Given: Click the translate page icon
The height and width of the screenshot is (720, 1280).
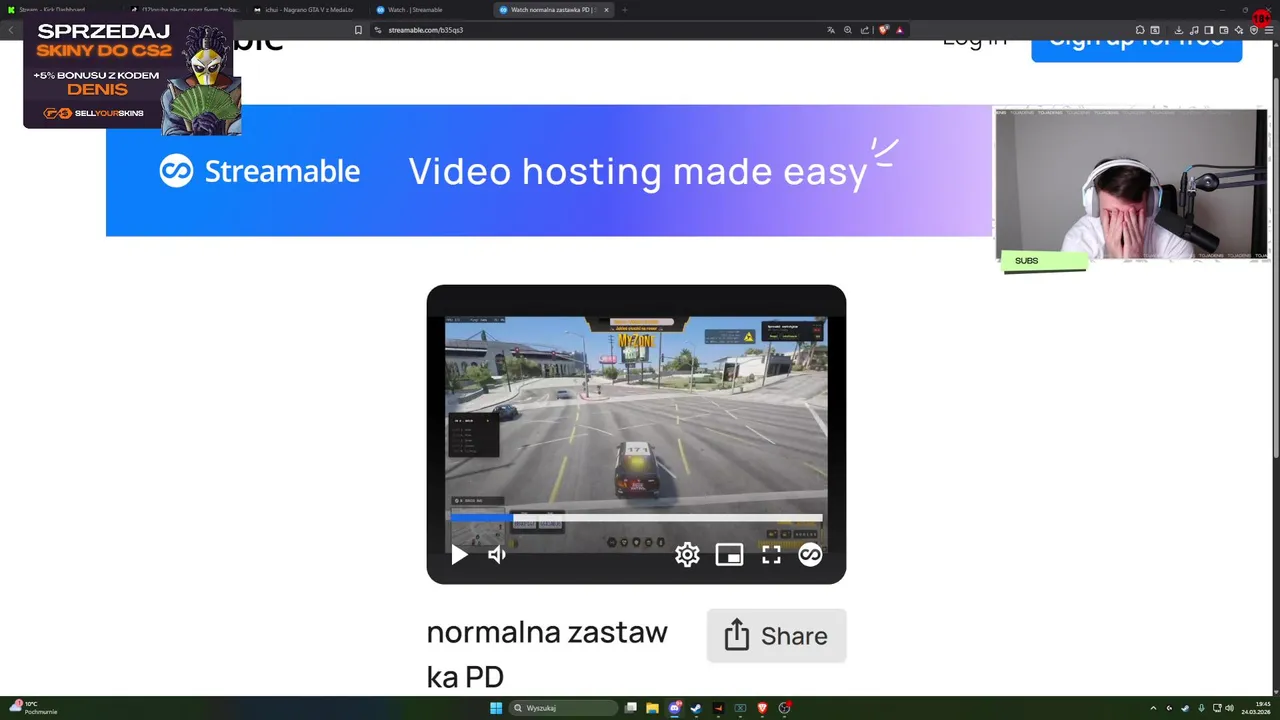Looking at the screenshot, I should pyautogui.click(x=831, y=30).
